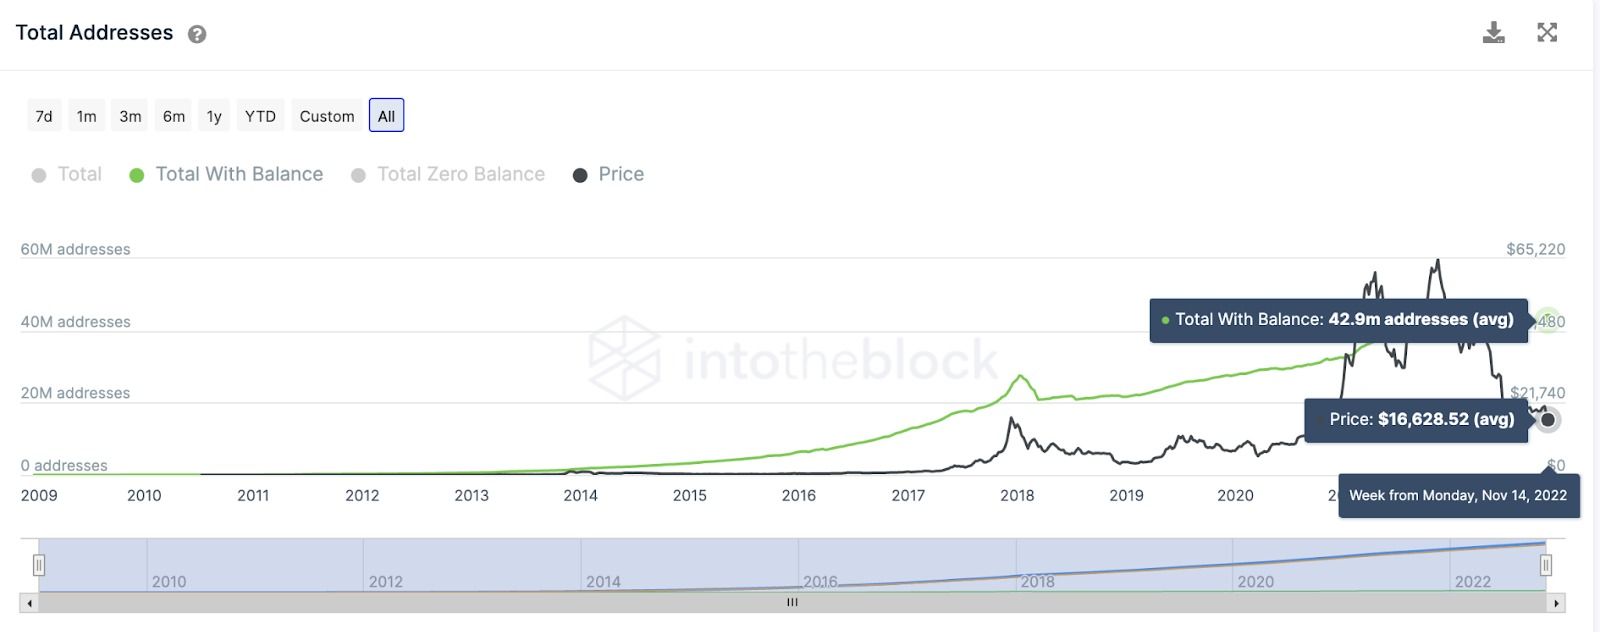Switch to YTD range
This screenshot has height=632, width=1600.
tap(261, 116)
